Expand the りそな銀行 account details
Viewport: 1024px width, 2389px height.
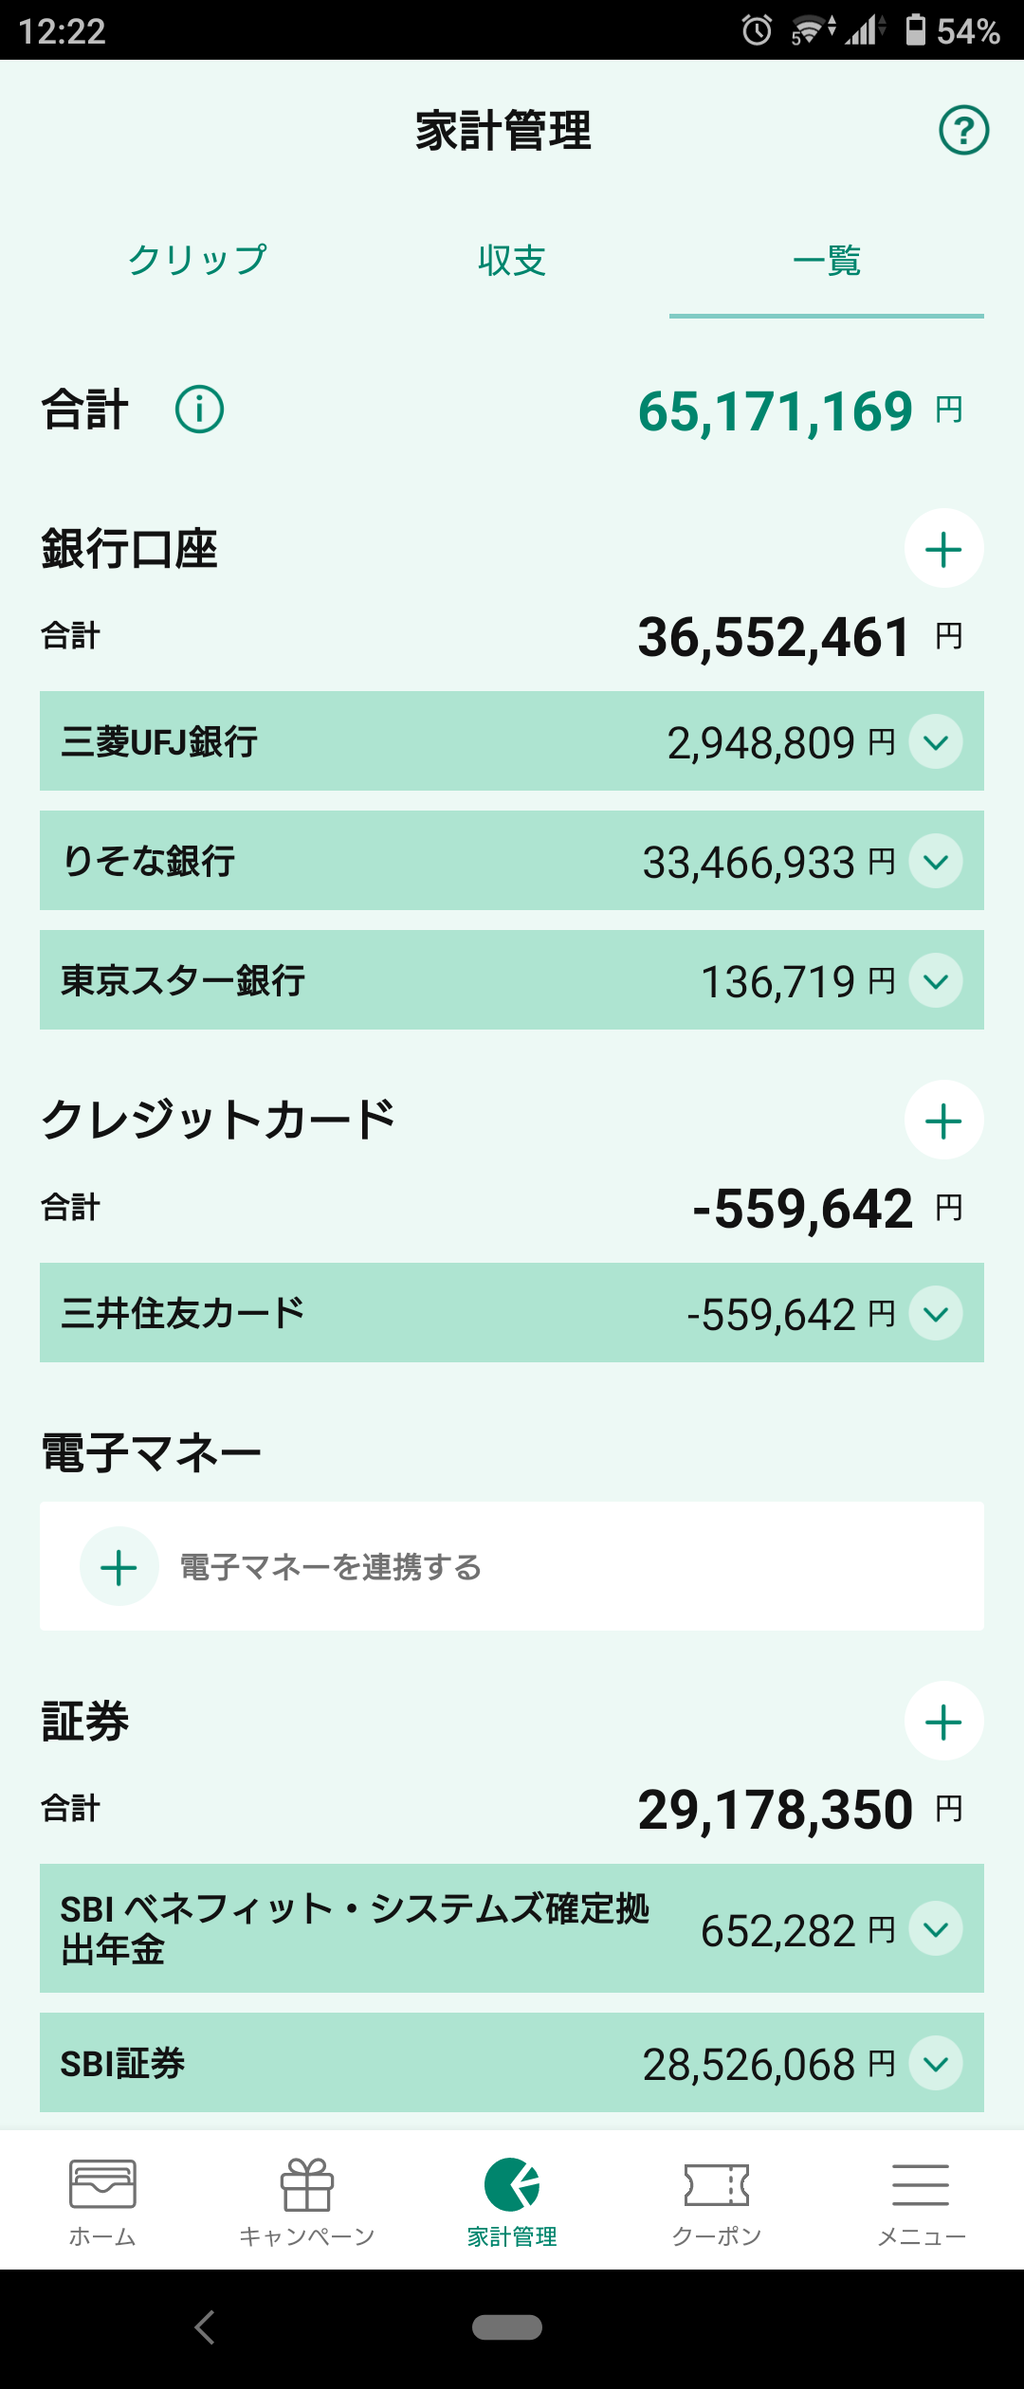pos(936,861)
